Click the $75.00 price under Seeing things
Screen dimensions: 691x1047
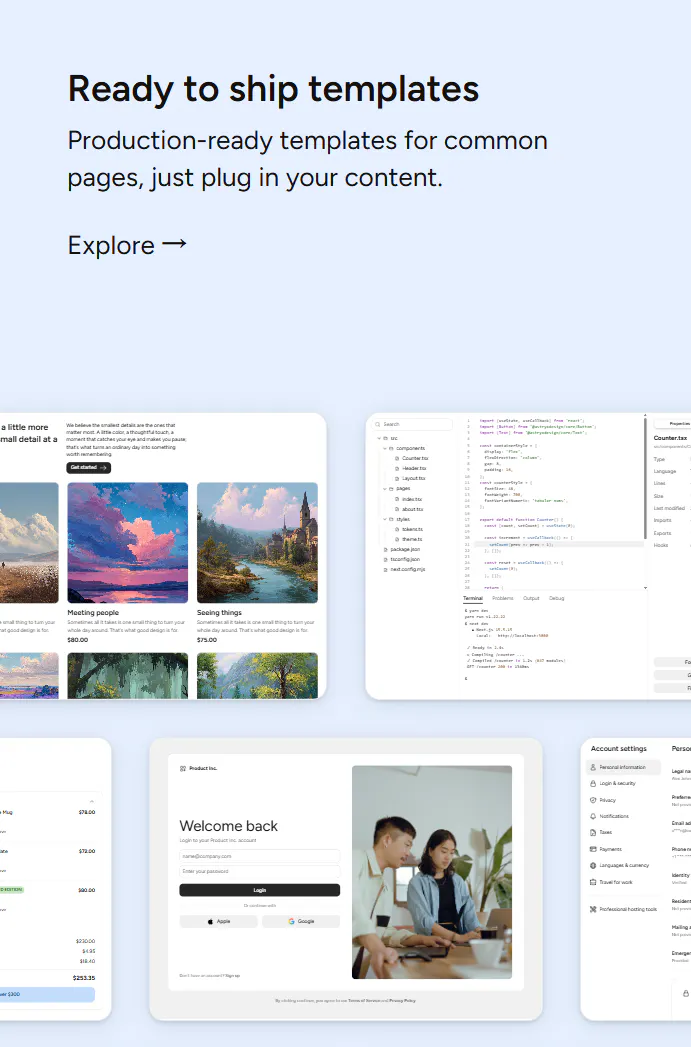click(207, 640)
